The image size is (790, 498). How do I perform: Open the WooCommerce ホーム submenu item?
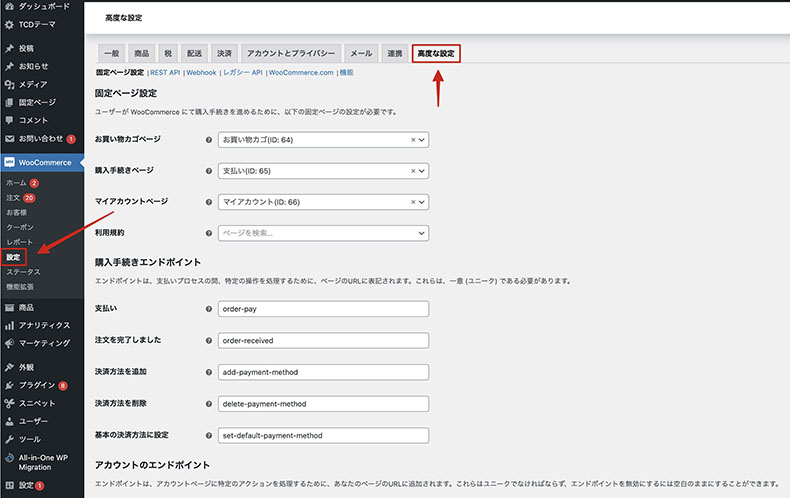[x=16, y=183]
